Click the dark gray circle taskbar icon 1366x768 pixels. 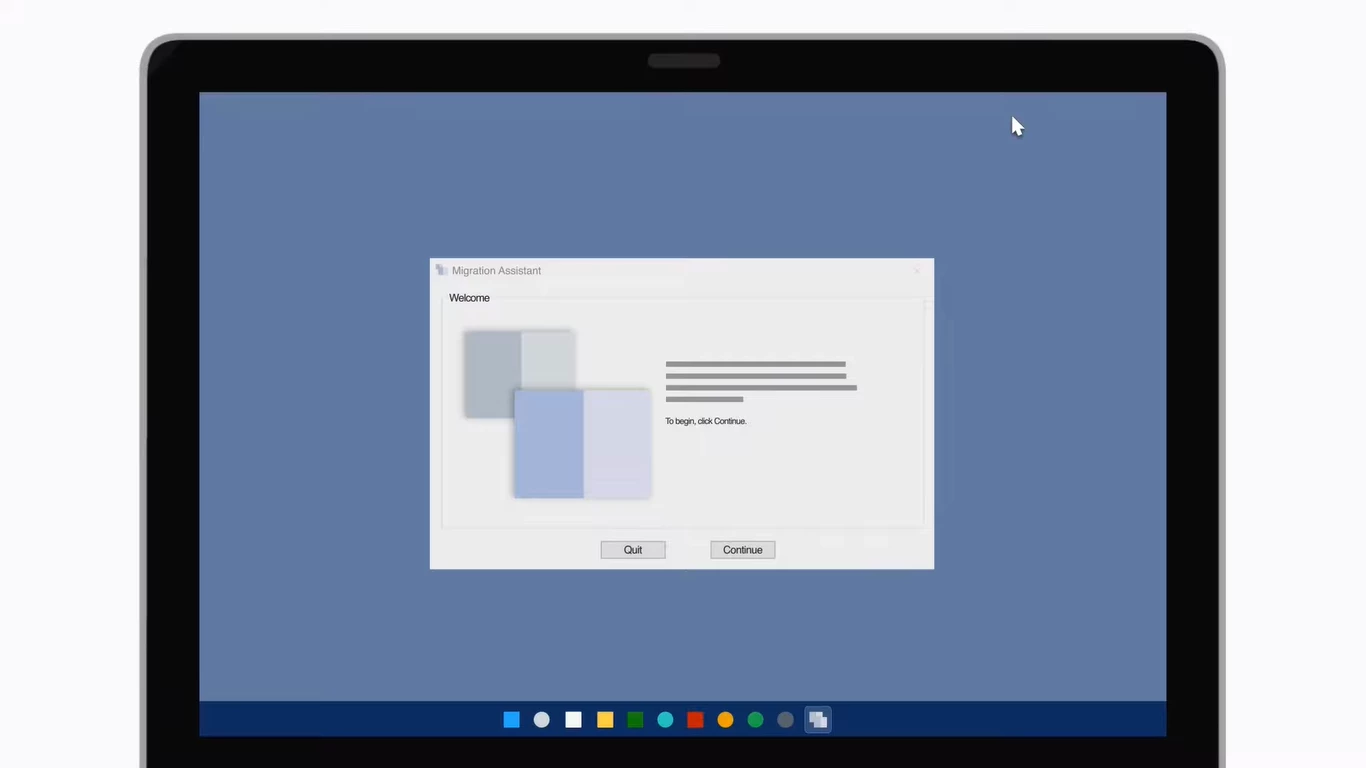tap(786, 720)
